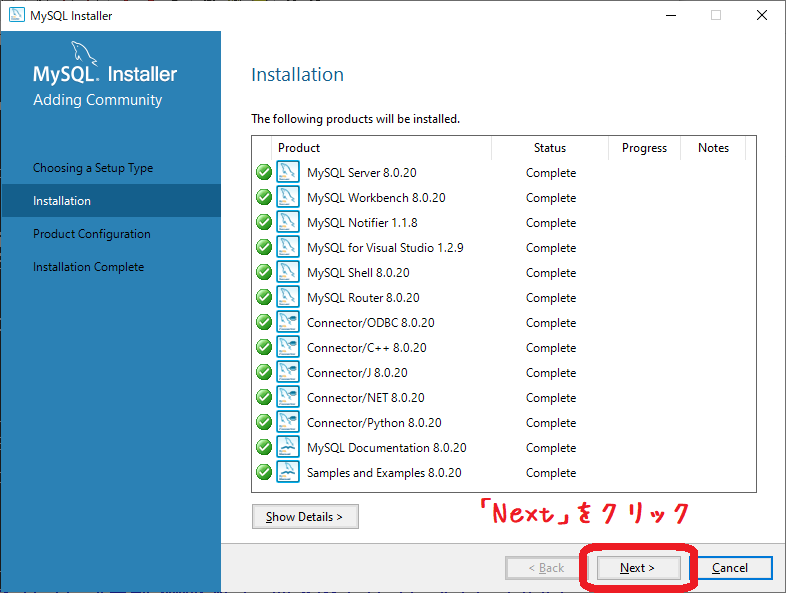Click the MySQL Shell 8.0.20 product icon

[x=288, y=272]
